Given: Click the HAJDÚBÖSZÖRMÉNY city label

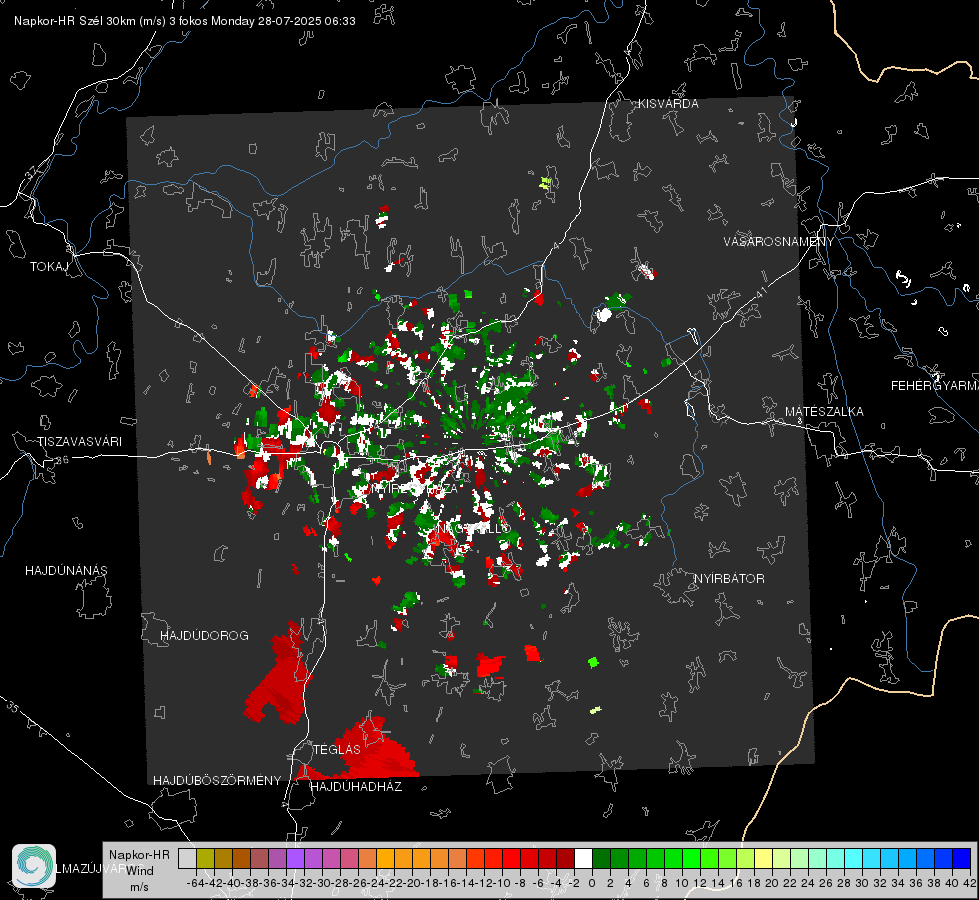Looking at the screenshot, I should click(217, 781).
